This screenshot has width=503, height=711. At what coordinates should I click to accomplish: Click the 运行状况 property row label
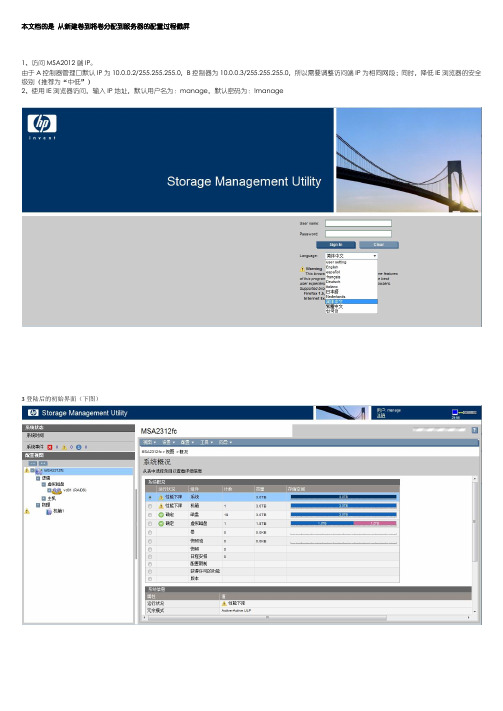click(x=155, y=604)
